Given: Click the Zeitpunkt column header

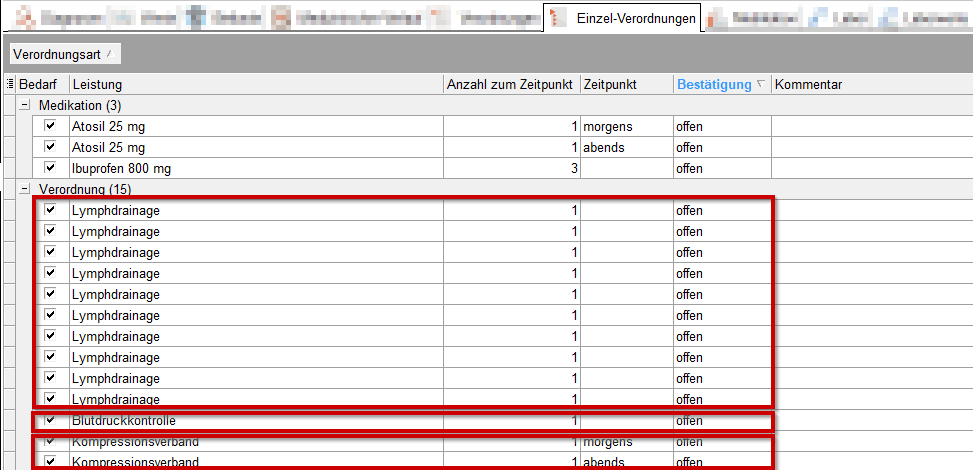Looking at the screenshot, I should click(625, 85).
